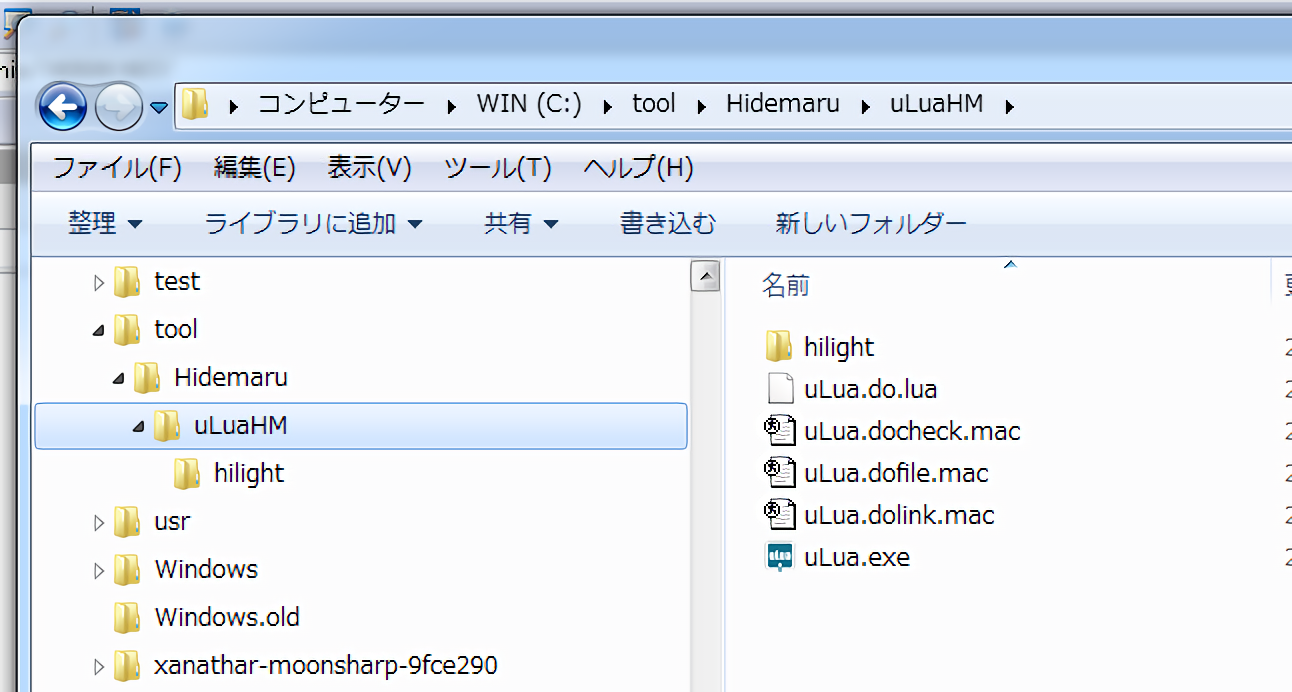Open the ファイル(F) menu

tap(116, 168)
